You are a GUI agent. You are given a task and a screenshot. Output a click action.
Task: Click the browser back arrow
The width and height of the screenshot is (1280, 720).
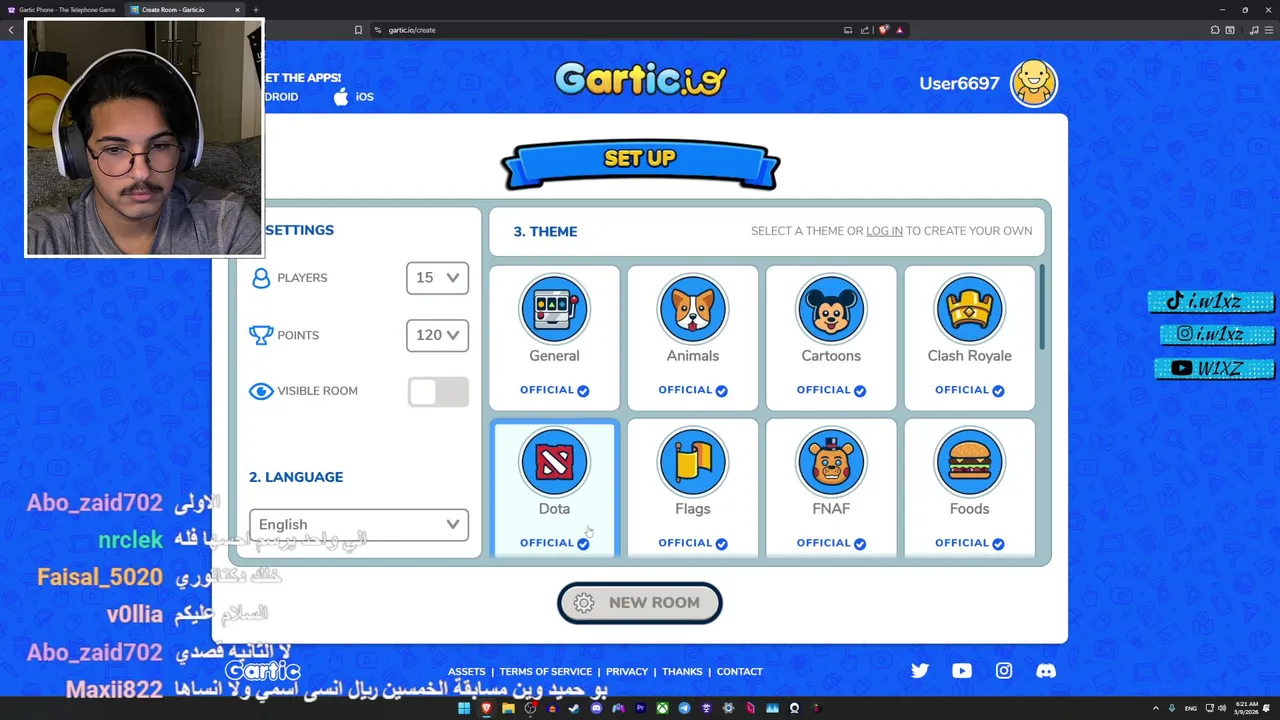click(11, 30)
